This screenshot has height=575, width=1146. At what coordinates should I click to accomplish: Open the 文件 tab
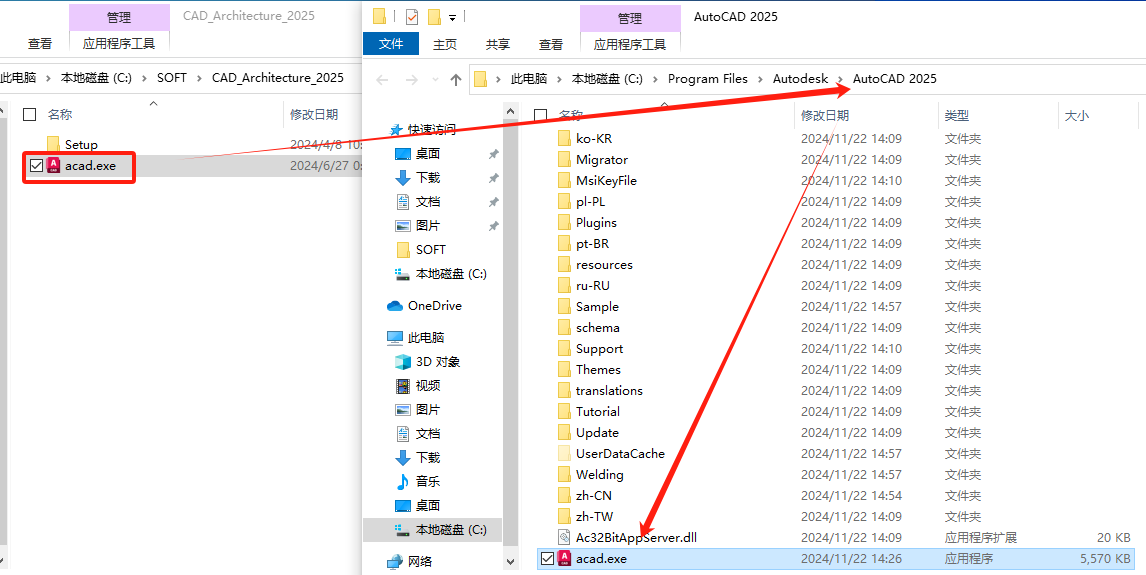click(x=391, y=44)
